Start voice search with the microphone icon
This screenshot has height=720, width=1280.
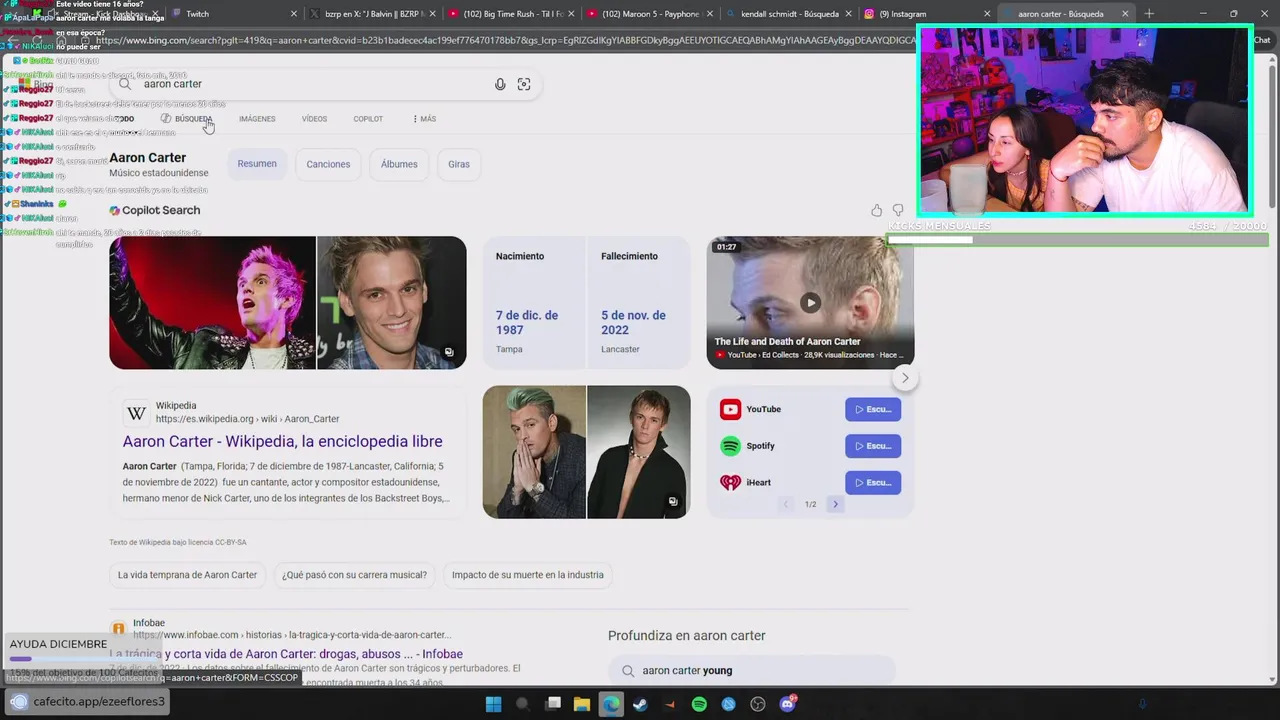tap(500, 84)
